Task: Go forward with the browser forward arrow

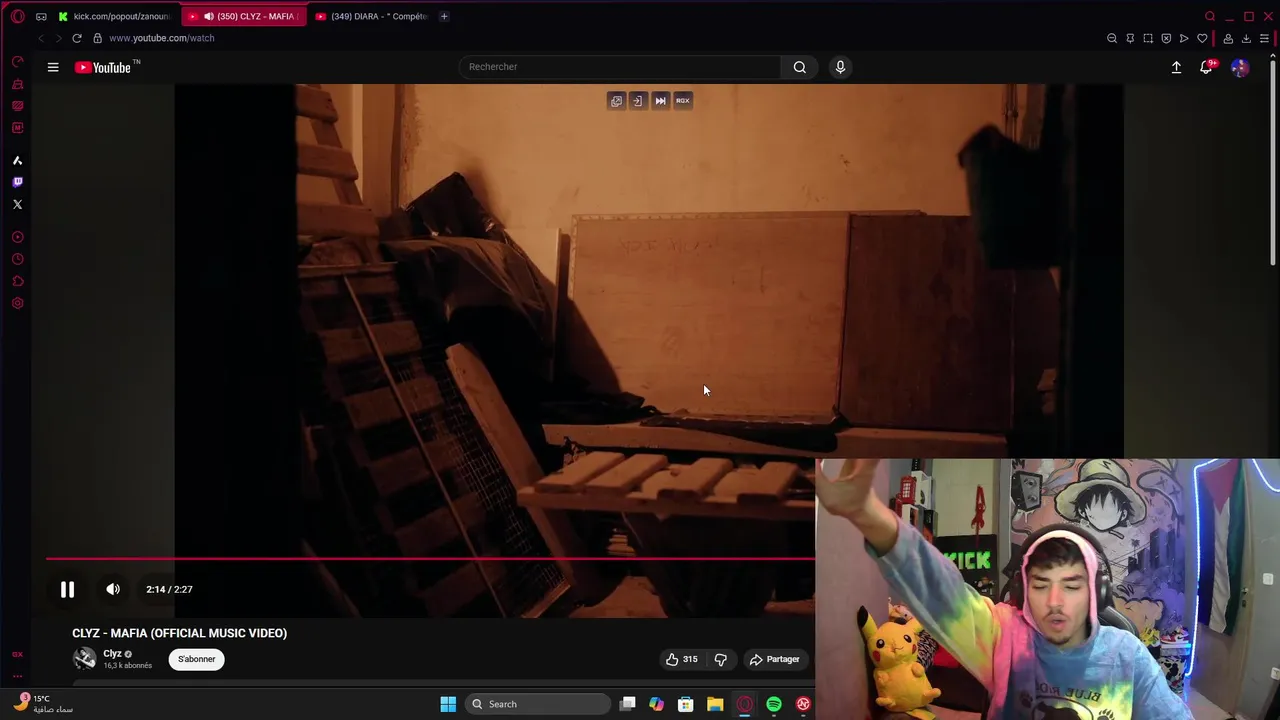Action: click(59, 38)
